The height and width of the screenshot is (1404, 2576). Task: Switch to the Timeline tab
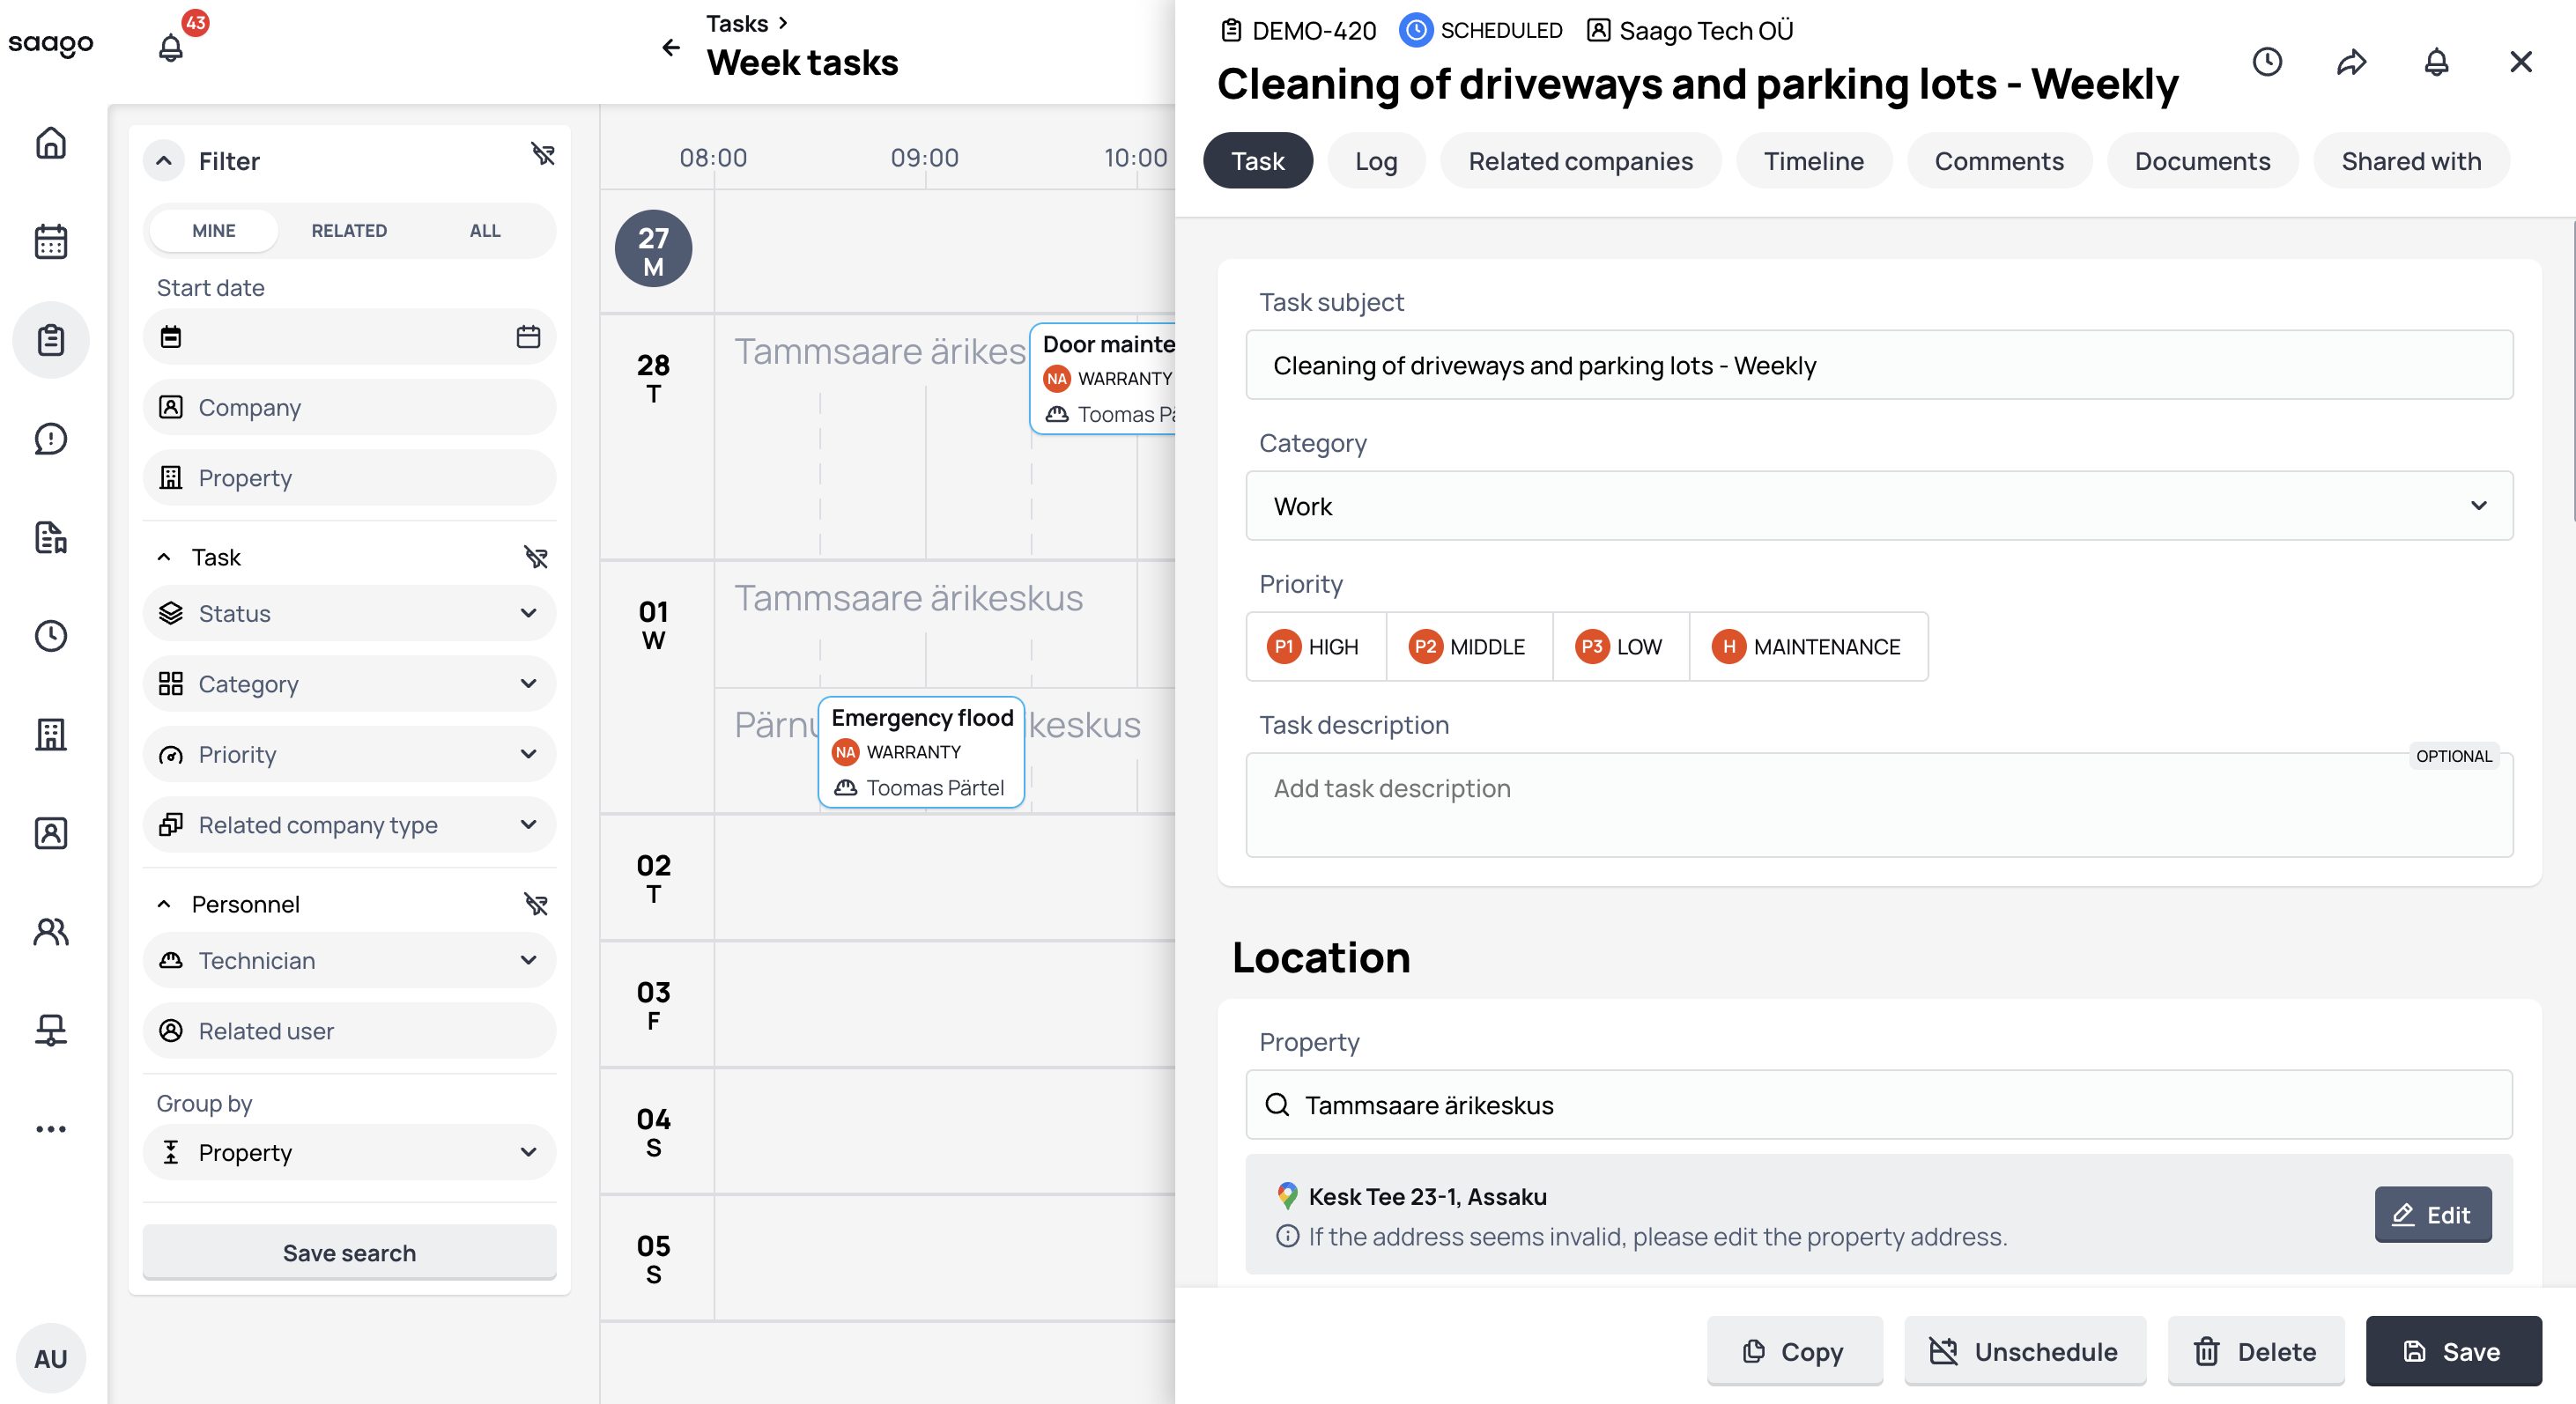[1813, 161]
